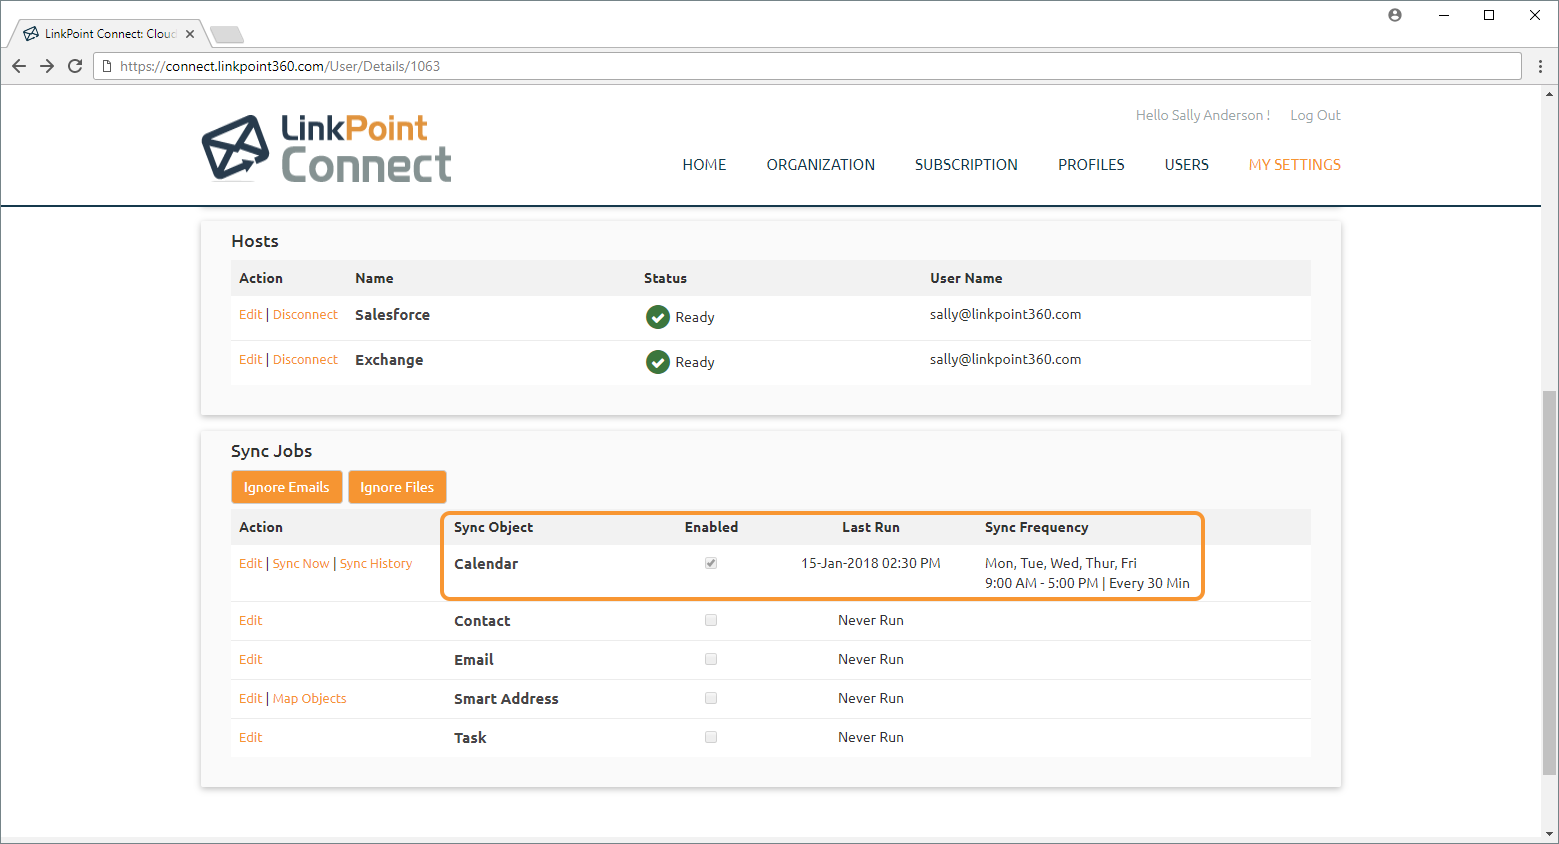Toggle the Email Enabled checkbox

[711, 659]
